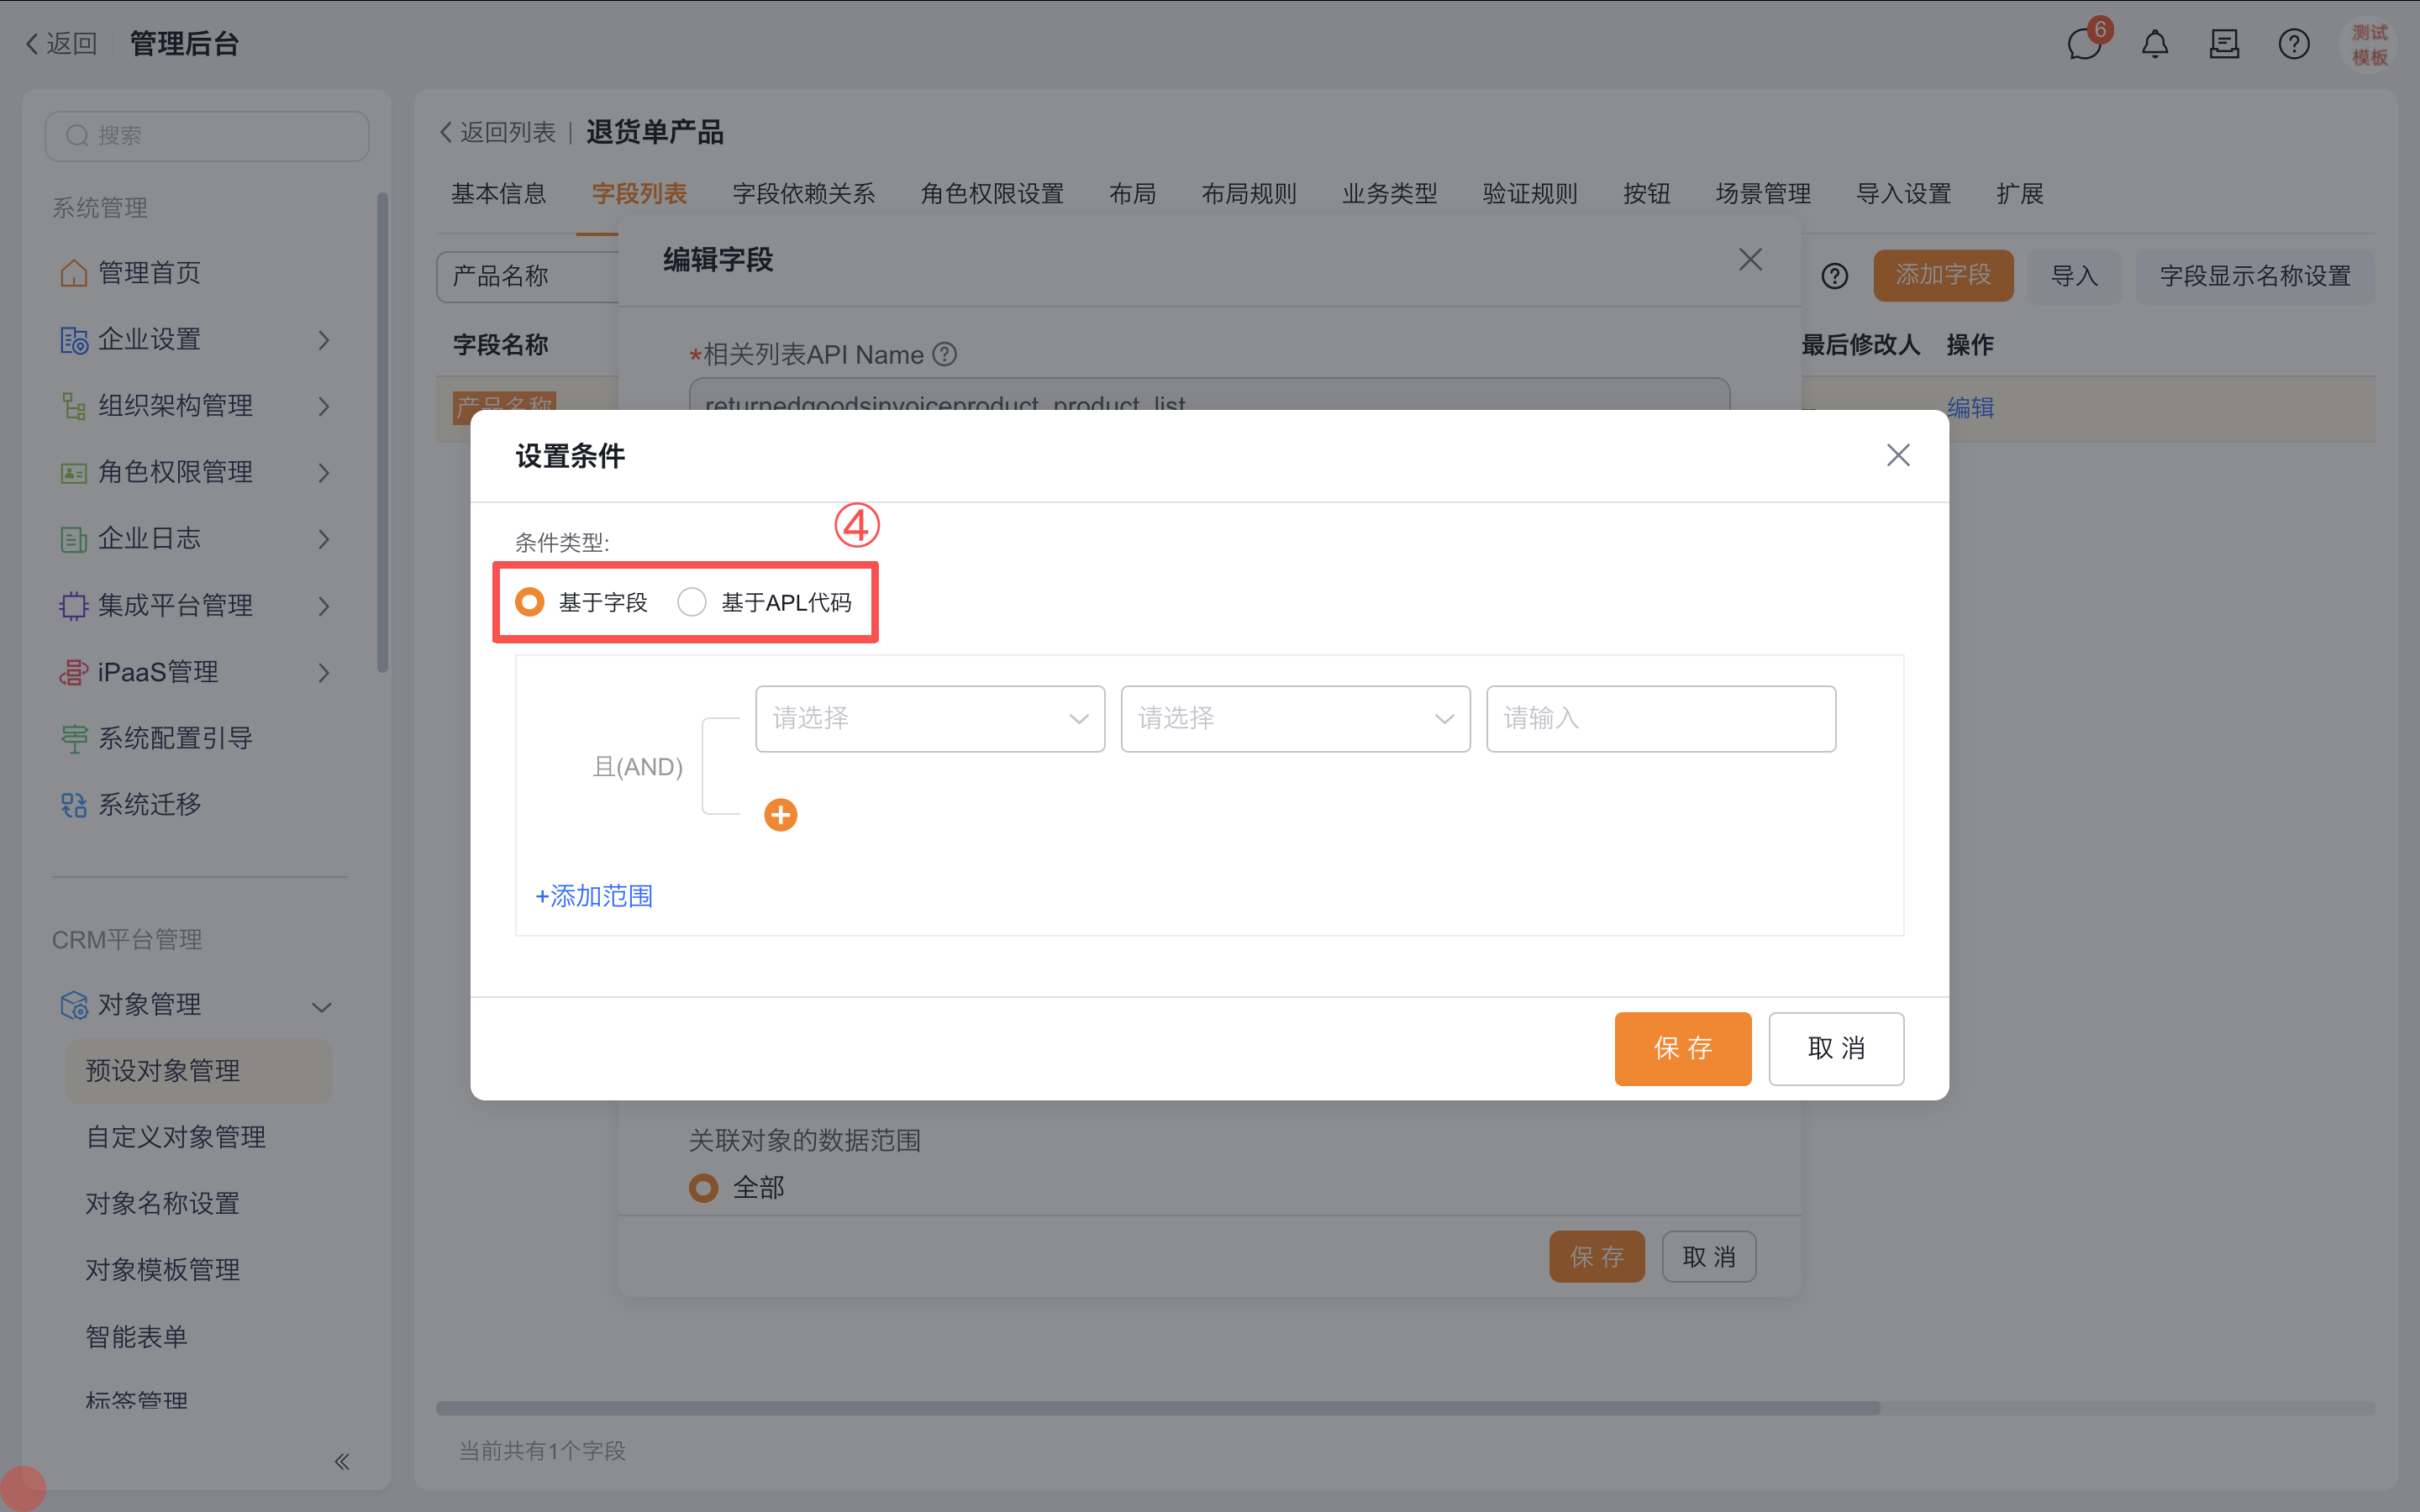Image resolution: width=2420 pixels, height=1512 pixels.
Task: Select the 全部 data scope radio button
Action: [x=703, y=1187]
